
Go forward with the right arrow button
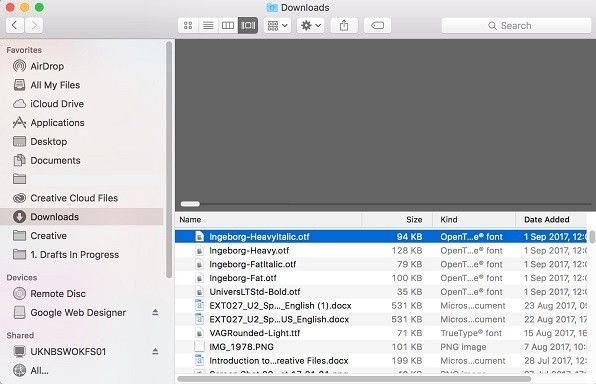coord(34,25)
